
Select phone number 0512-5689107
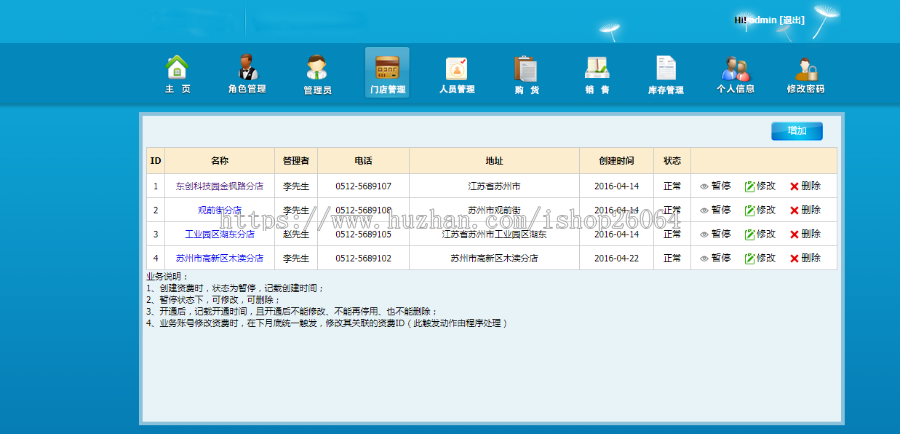pyautogui.click(x=363, y=186)
